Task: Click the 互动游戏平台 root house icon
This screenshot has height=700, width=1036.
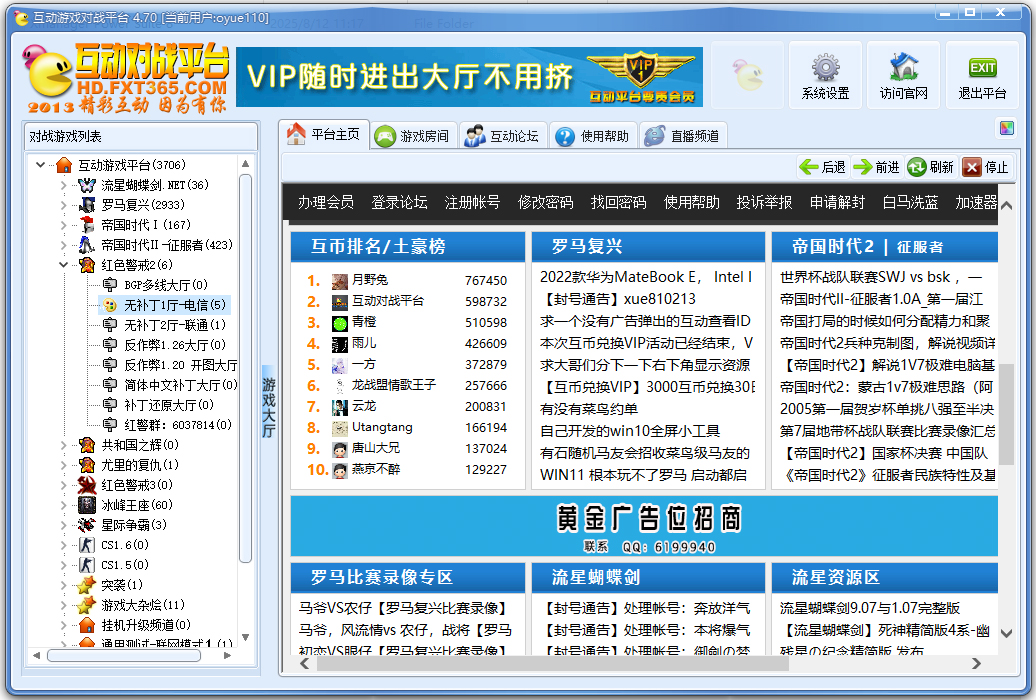Action: 64,165
